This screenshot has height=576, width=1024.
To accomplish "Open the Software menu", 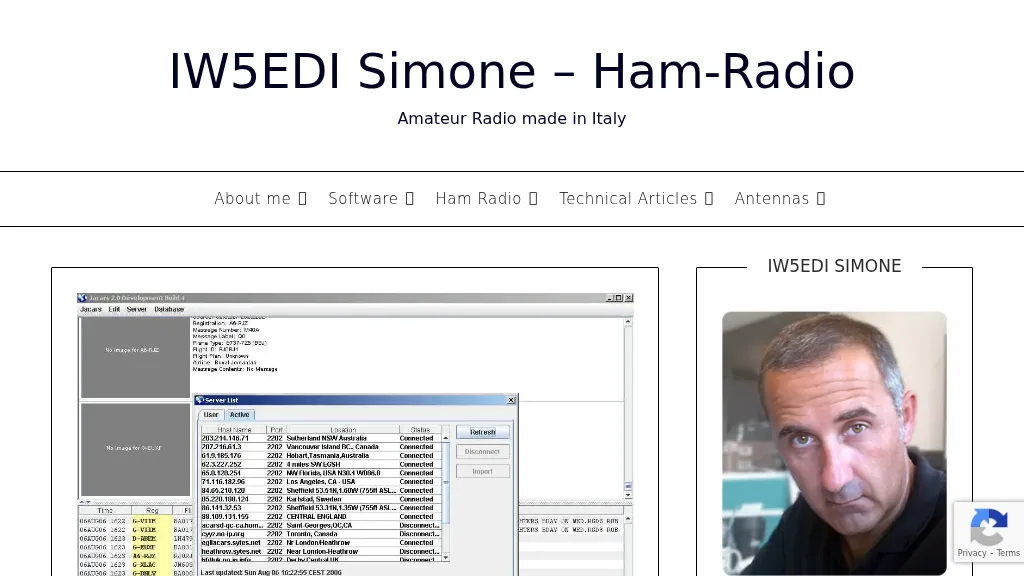I will [x=363, y=199].
